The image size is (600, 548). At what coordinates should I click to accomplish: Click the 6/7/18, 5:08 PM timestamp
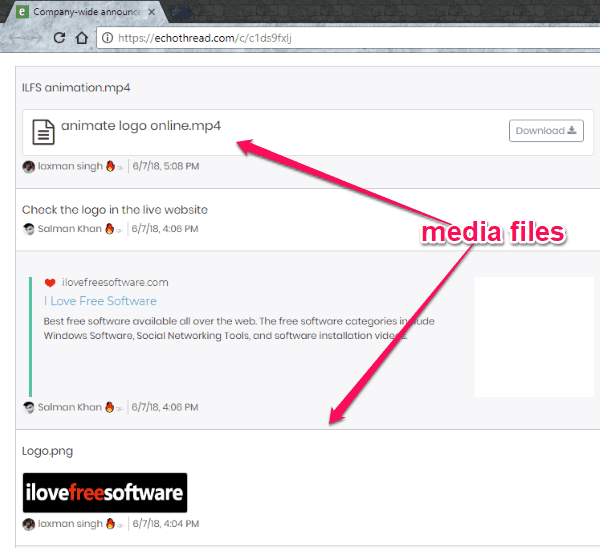click(x=165, y=166)
